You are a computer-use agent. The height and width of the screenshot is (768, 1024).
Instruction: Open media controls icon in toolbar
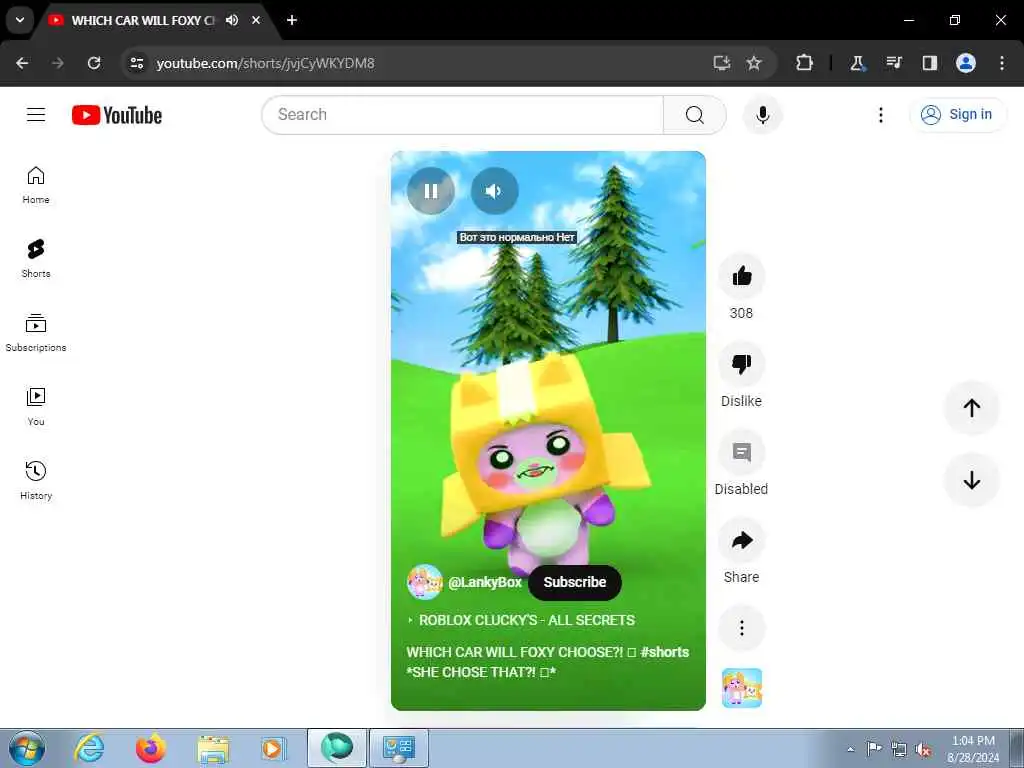pyautogui.click(x=894, y=63)
